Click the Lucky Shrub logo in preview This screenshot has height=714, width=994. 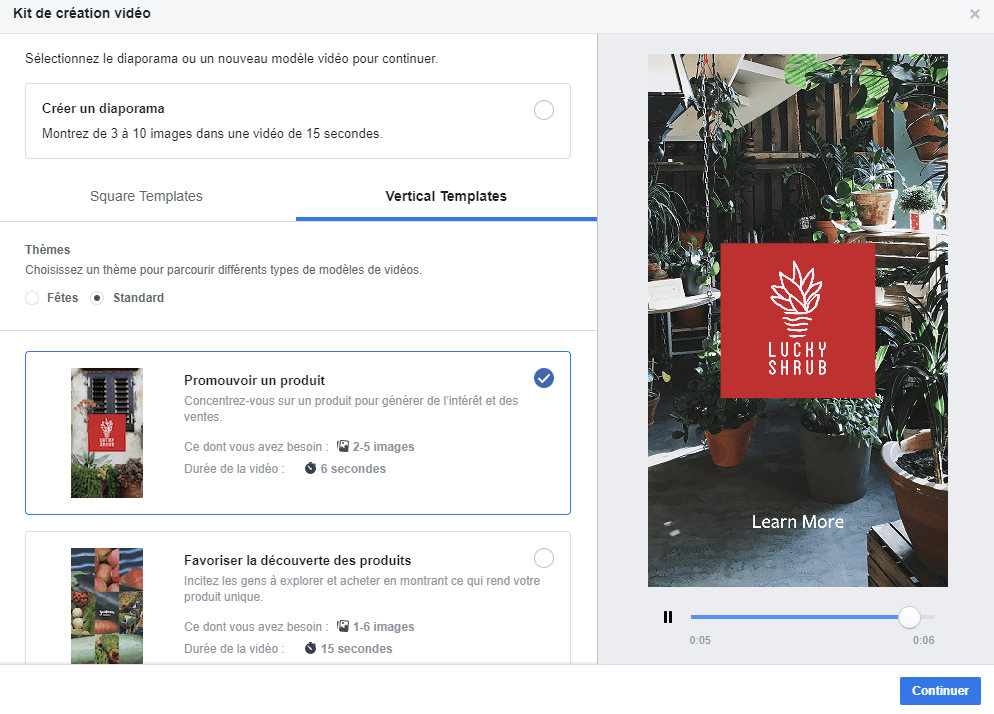pos(797,320)
